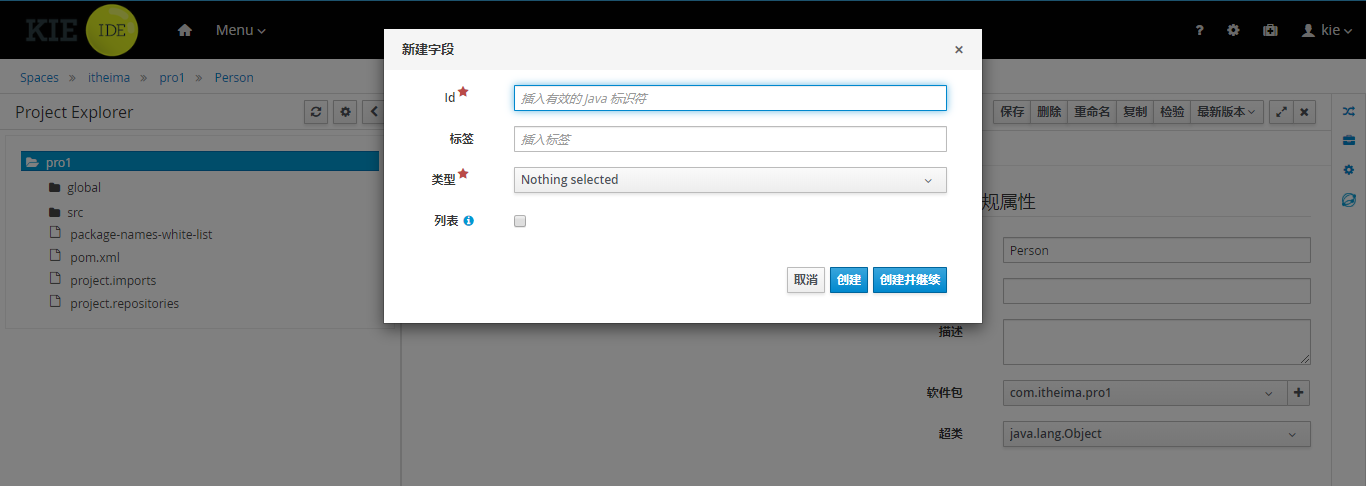Screen dimensions: 1366x486
Task: Open the 类型 Nothing selected dropdown
Action: tap(730, 180)
